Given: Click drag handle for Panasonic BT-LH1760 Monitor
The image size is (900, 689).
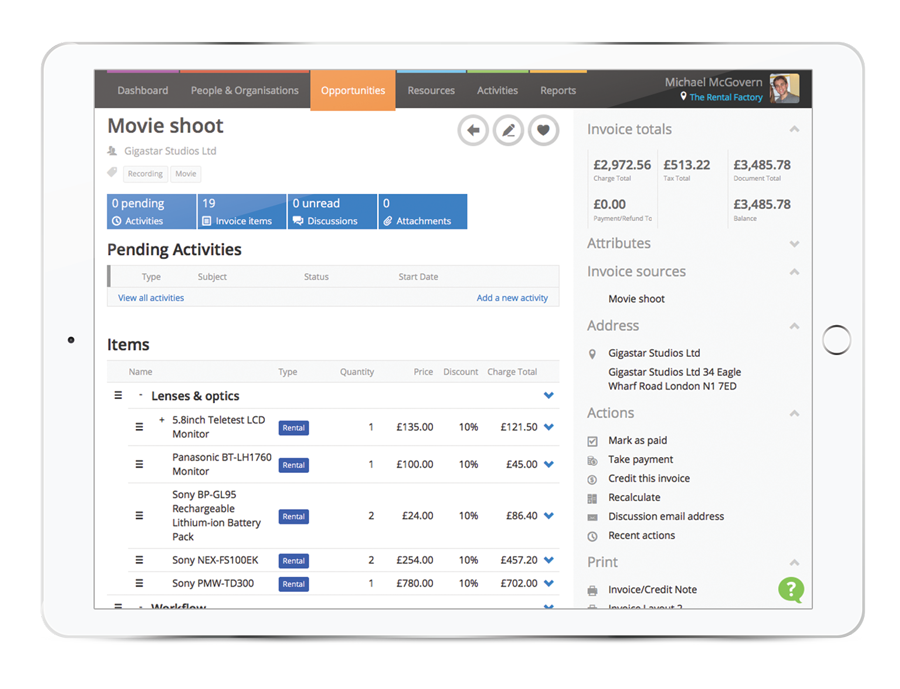Looking at the screenshot, I should point(139,464).
